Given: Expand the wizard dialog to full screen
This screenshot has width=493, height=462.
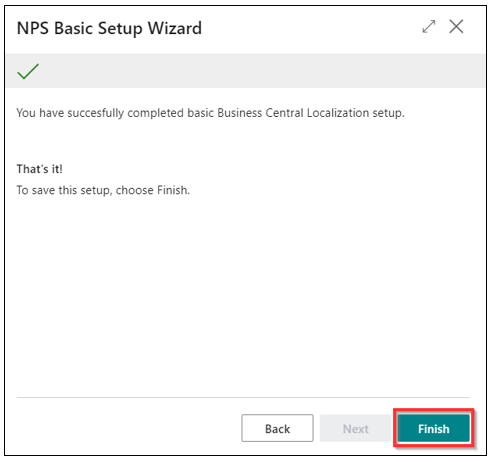Looking at the screenshot, I should pos(429,27).
